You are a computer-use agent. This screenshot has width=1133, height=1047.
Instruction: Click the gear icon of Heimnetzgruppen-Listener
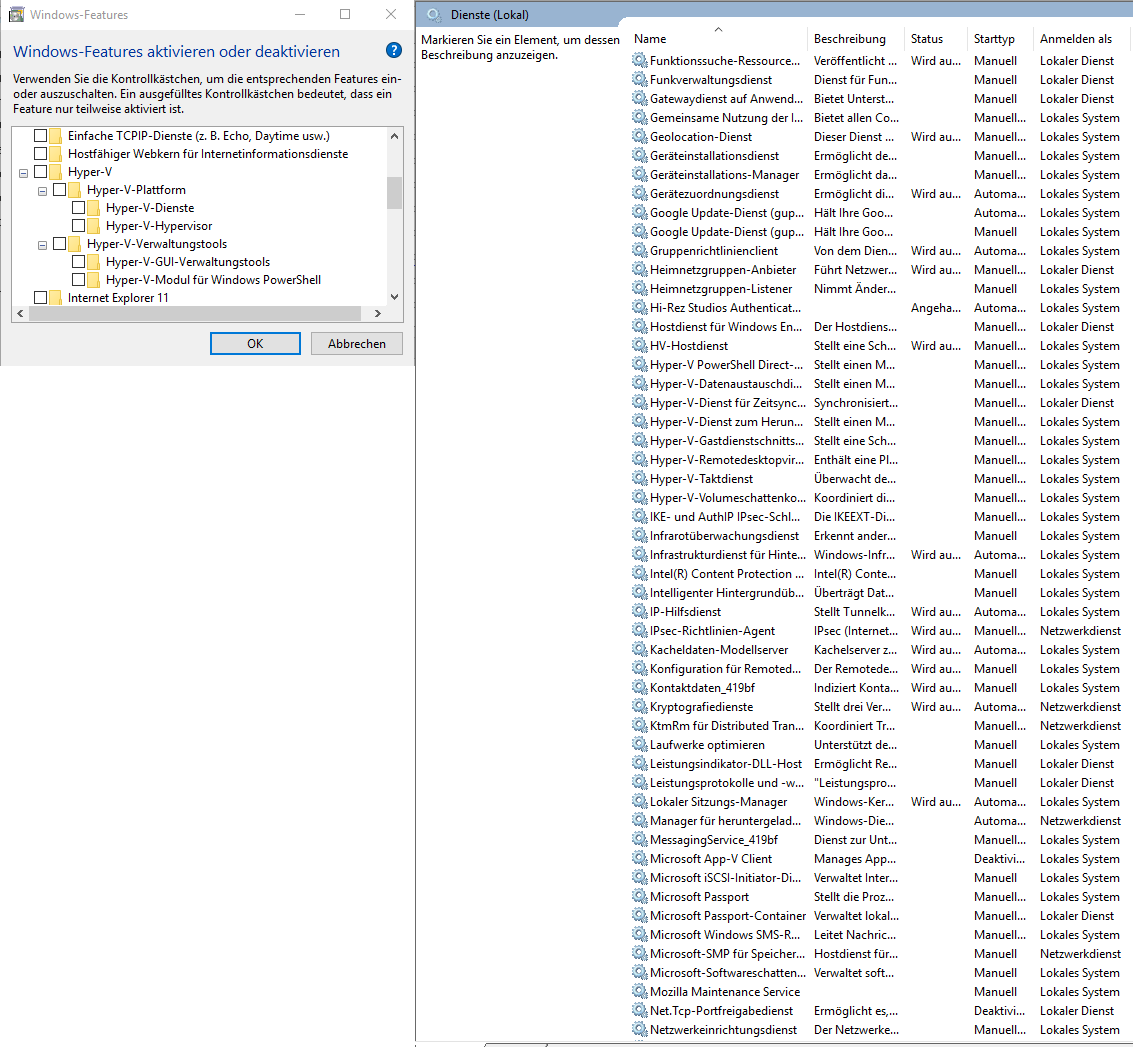(x=639, y=288)
